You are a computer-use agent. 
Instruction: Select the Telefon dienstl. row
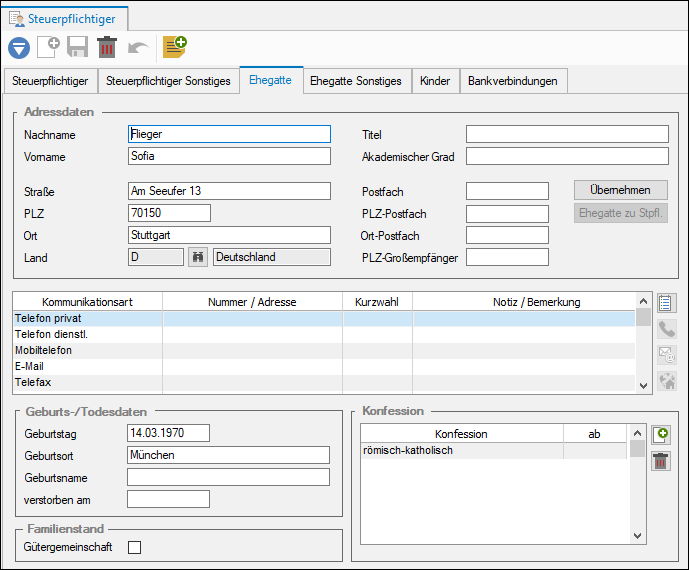pos(324,334)
